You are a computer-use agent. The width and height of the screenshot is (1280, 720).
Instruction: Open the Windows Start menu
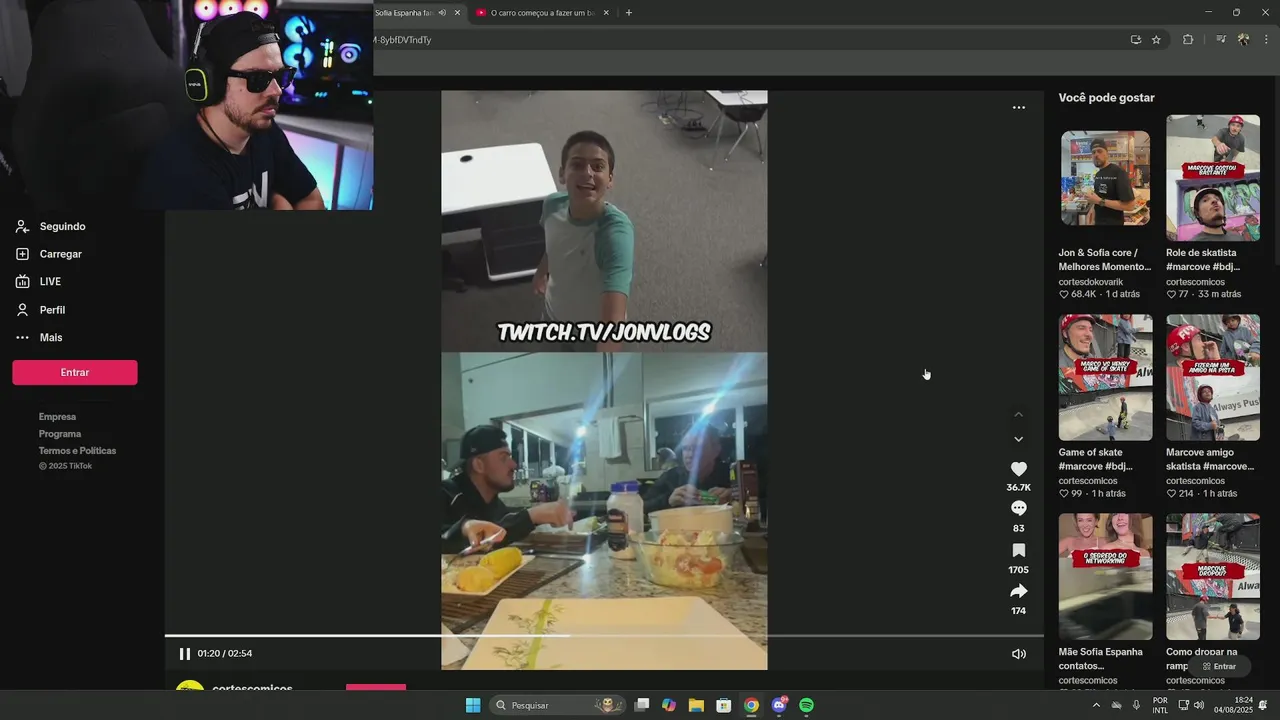point(473,705)
